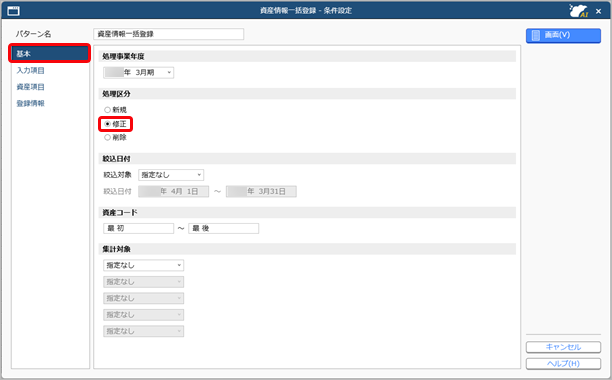The image size is (612, 380).
Task: Click the 最後 asset code field
Action: coord(224,228)
